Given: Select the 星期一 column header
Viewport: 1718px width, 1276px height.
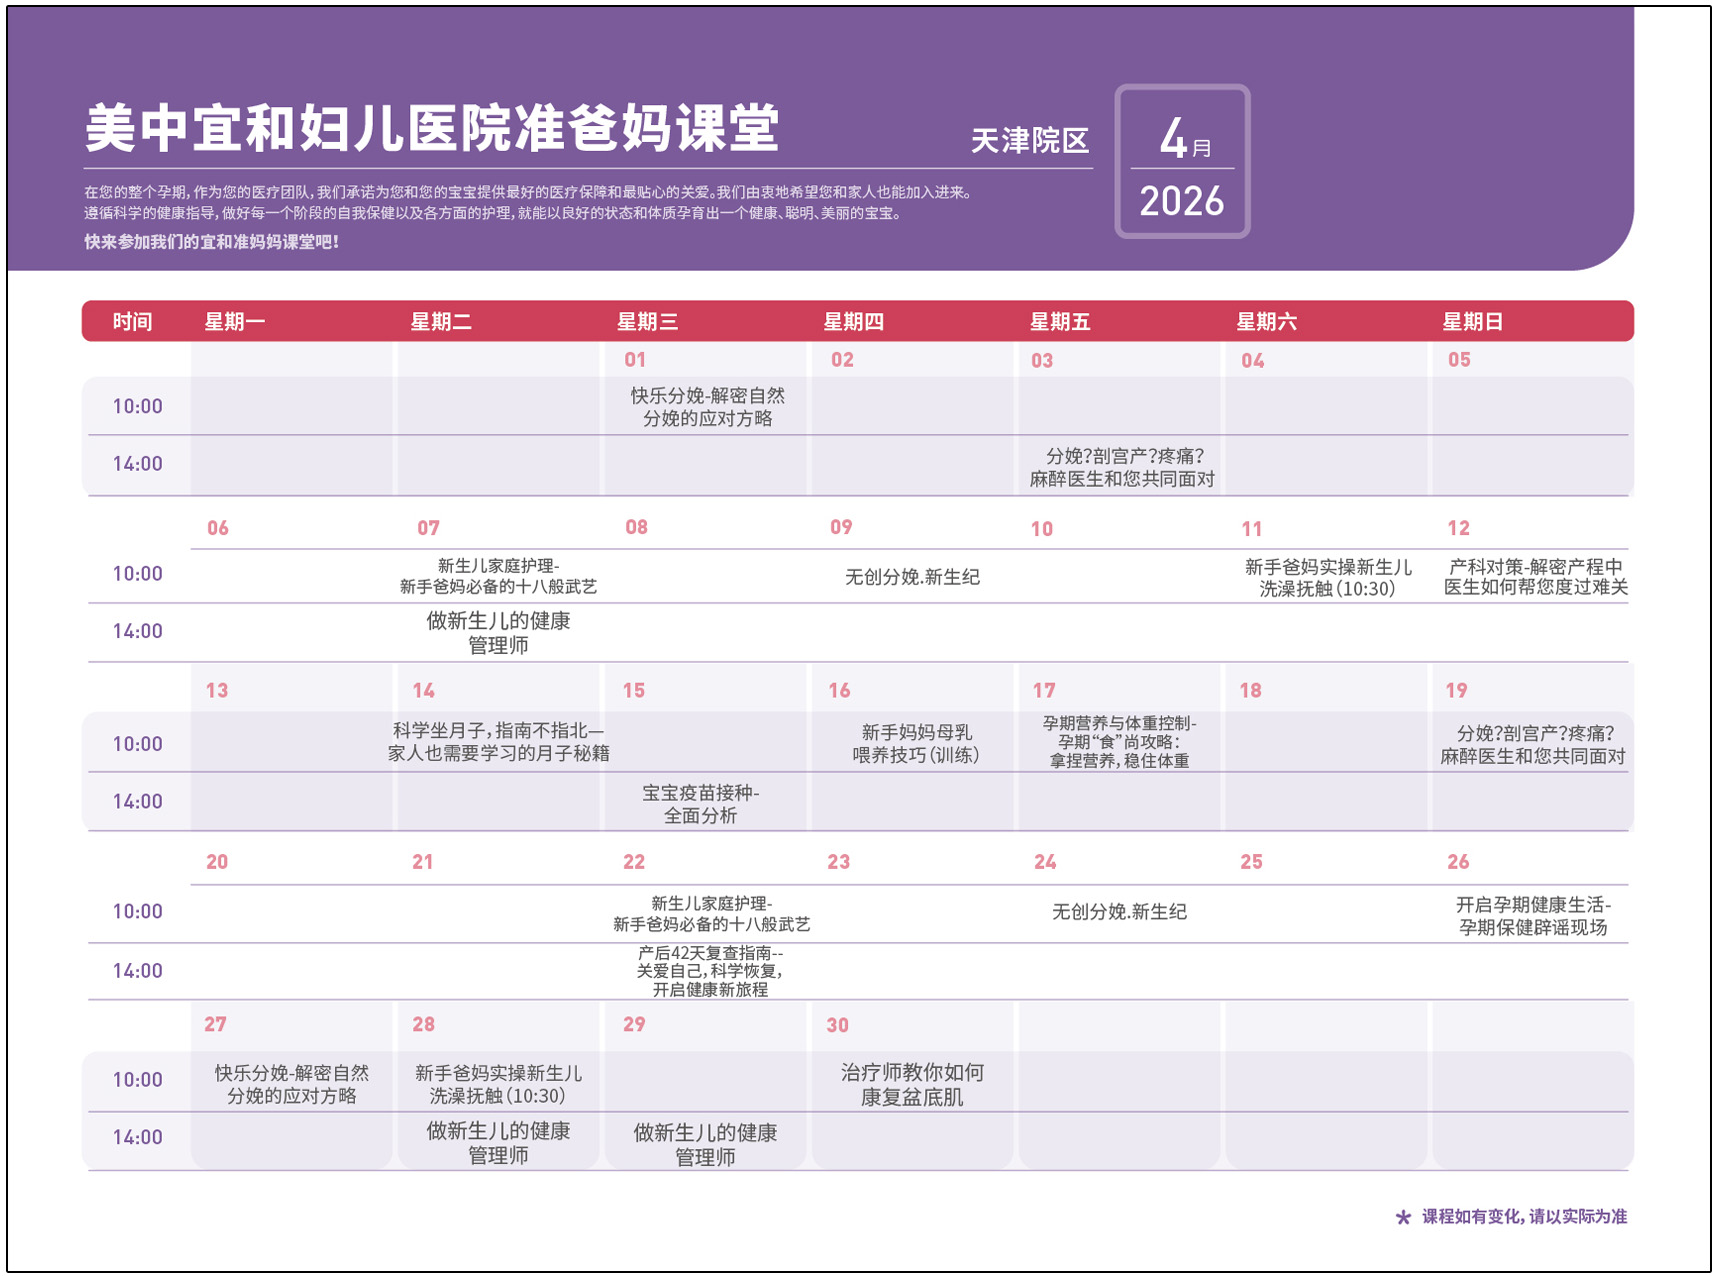Looking at the screenshot, I should click(235, 322).
